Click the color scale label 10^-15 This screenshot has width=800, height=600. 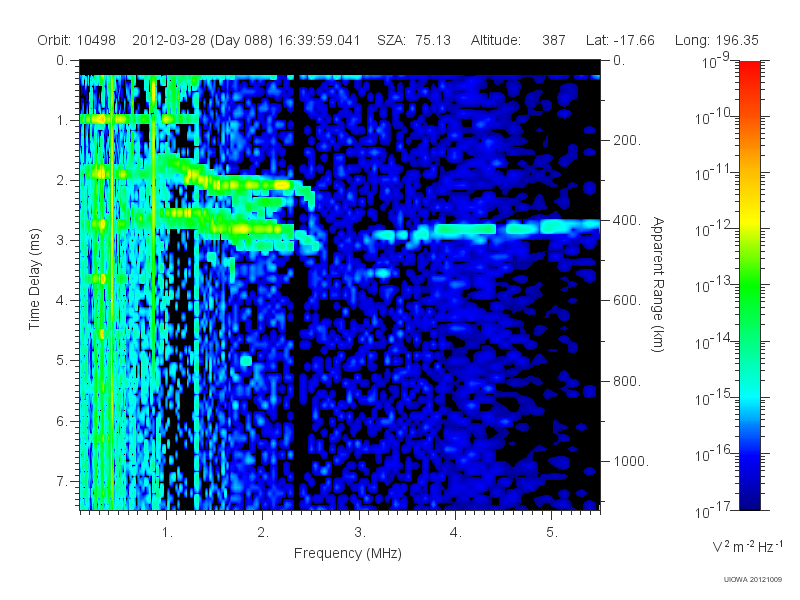(715, 398)
